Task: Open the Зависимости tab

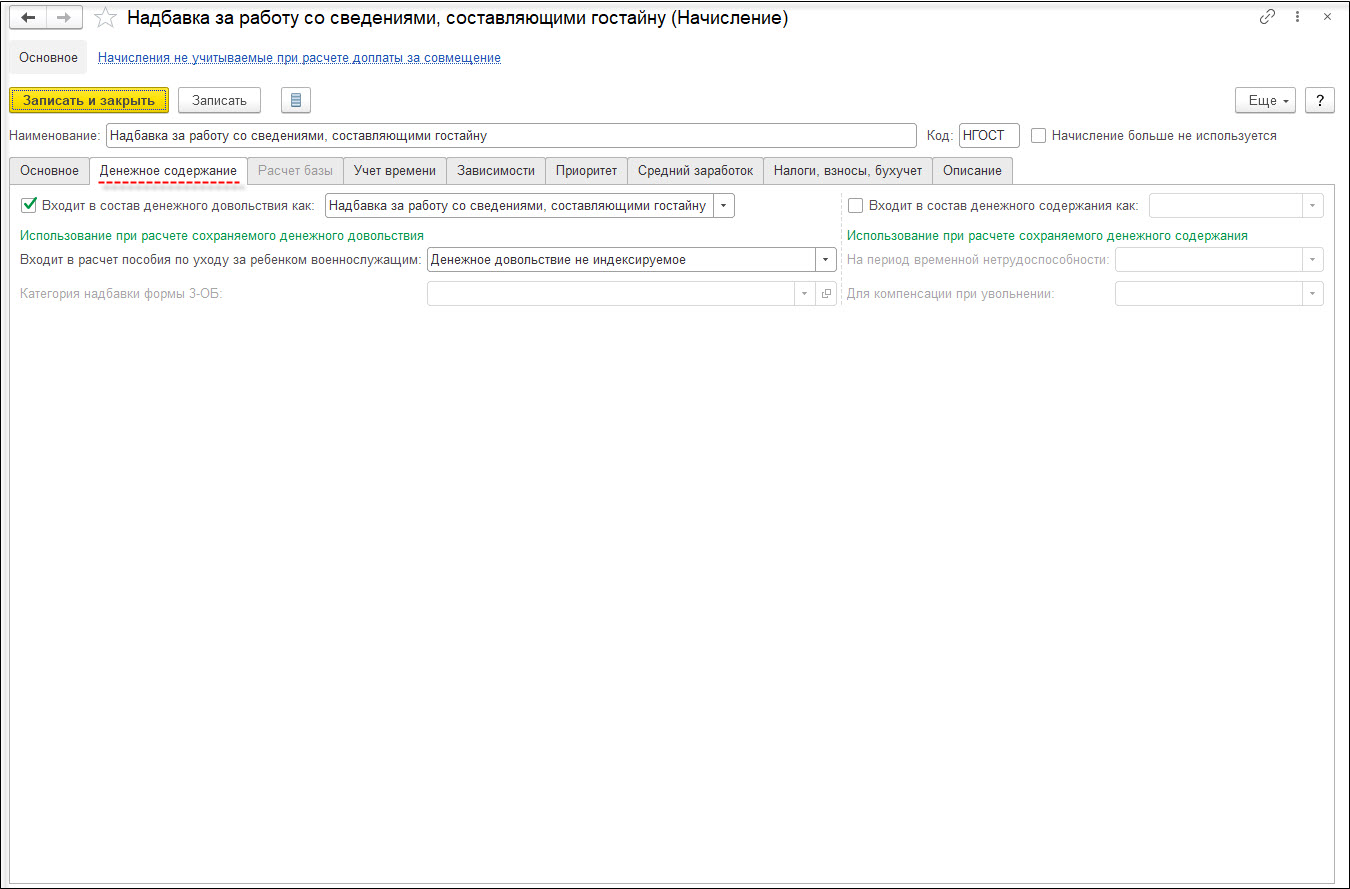Action: (496, 171)
